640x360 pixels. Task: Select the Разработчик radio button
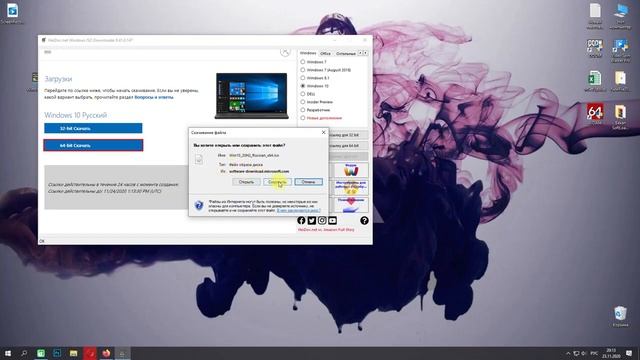point(303,110)
